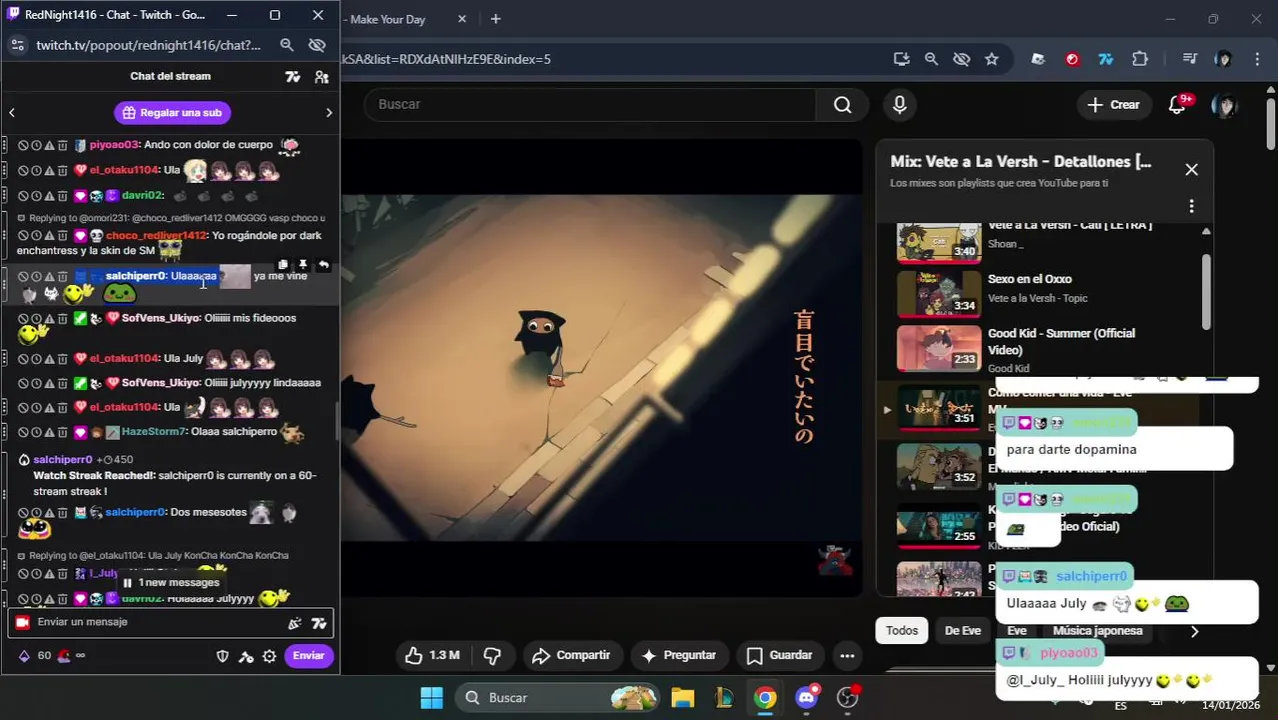The image size is (1278, 720).
Task: Open channel points infinity balance
Action: [x=71, y=656]
